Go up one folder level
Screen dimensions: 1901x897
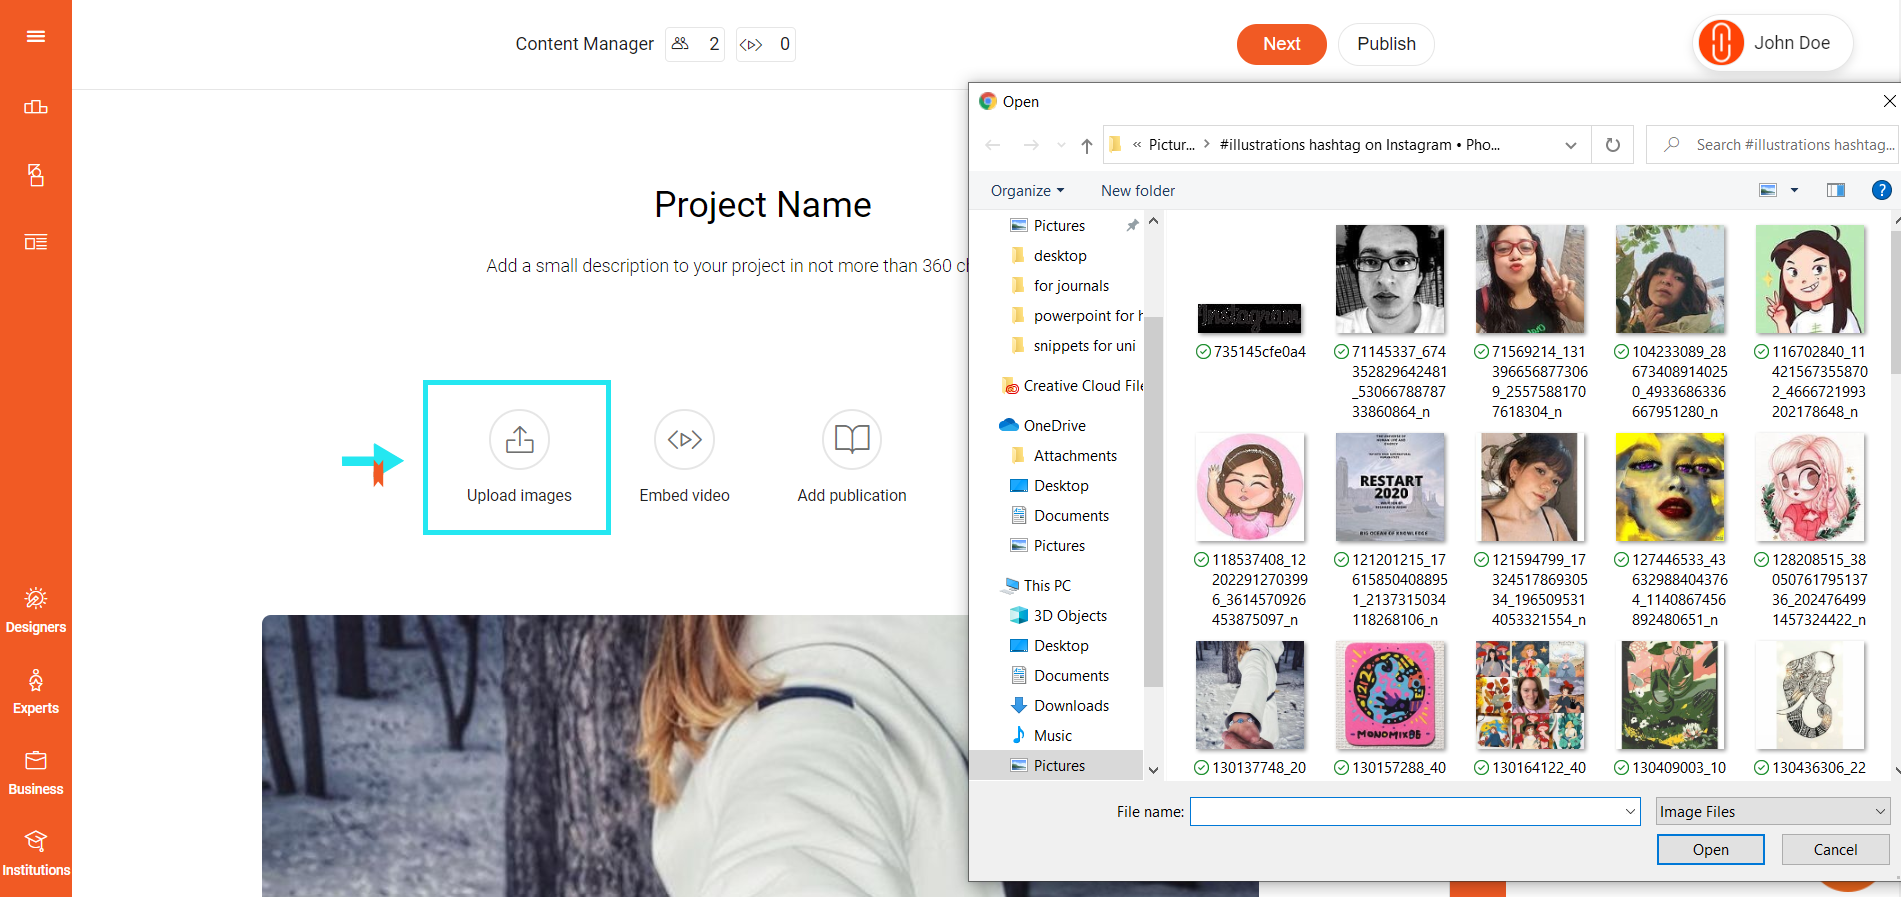pos(1087,146)
